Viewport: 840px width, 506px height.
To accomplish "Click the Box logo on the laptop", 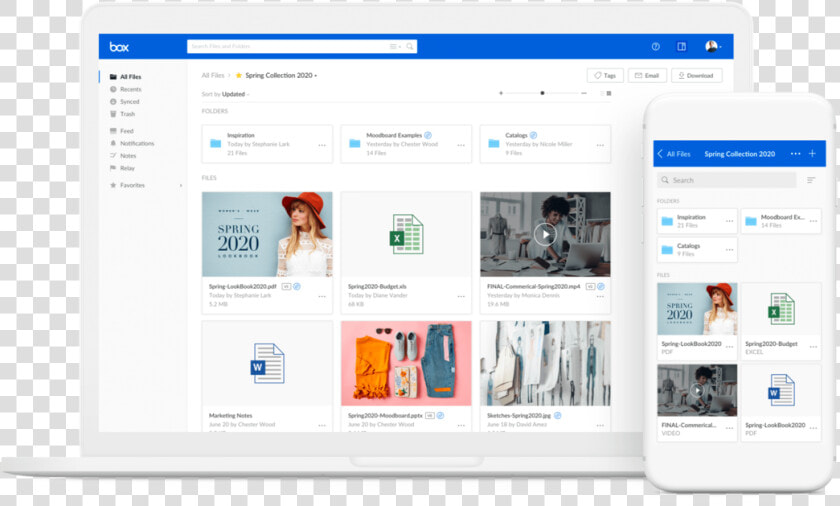I will point(119,47).
